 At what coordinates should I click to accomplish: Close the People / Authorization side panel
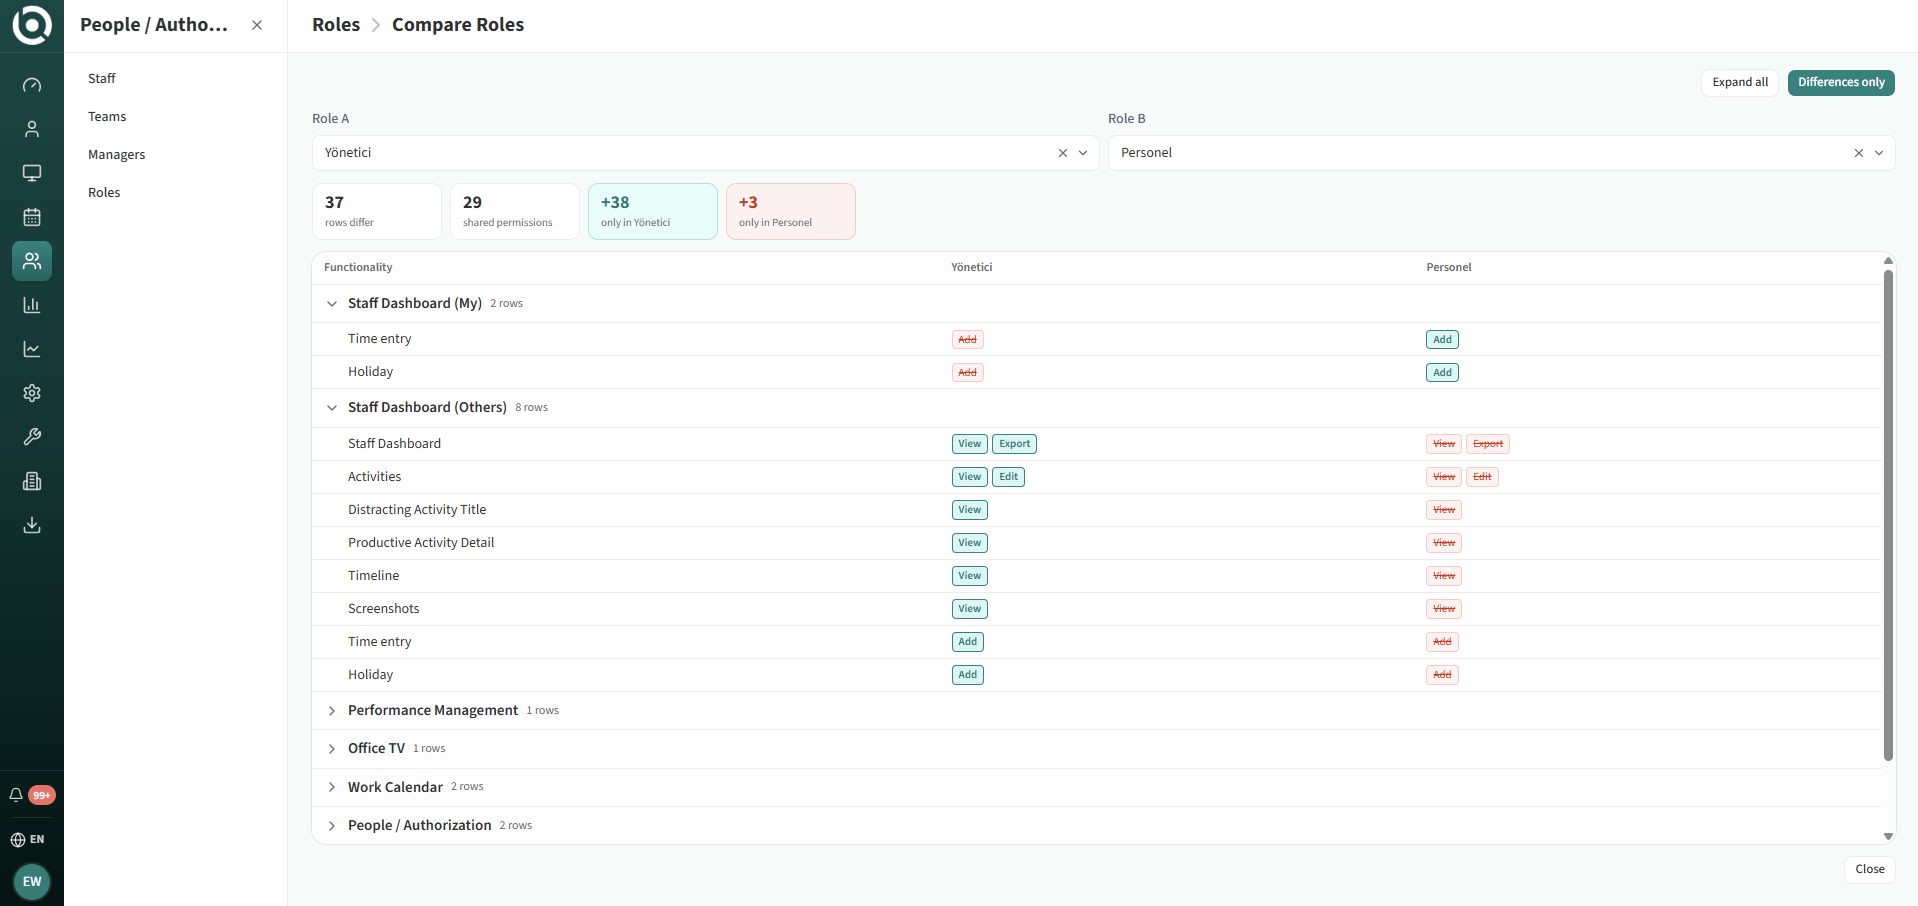[x=257, y=25]
